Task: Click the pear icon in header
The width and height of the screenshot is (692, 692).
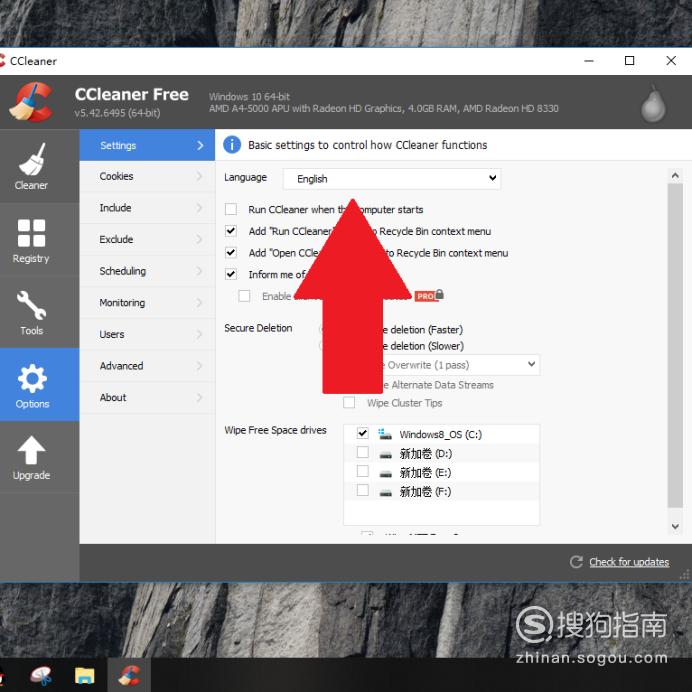Action: click(x=653, y=103)
